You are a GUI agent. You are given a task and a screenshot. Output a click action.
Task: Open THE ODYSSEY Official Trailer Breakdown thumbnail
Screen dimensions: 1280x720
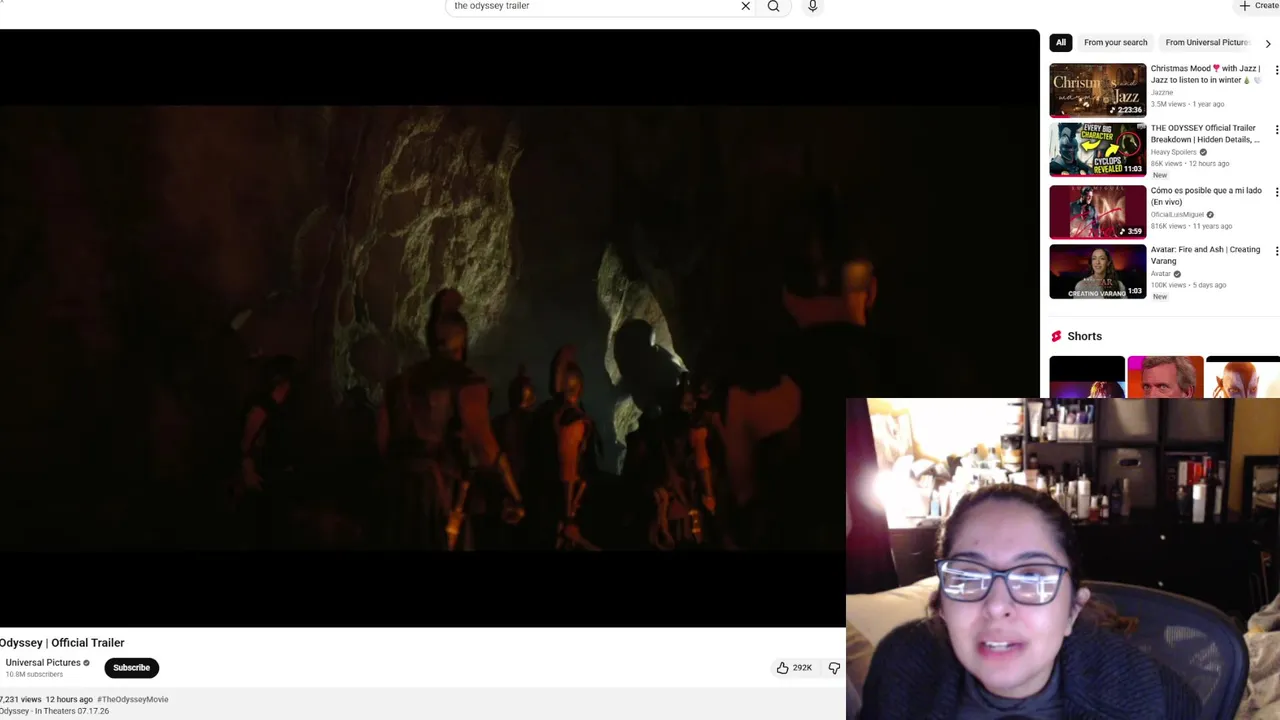click(x=1097, y=149)
